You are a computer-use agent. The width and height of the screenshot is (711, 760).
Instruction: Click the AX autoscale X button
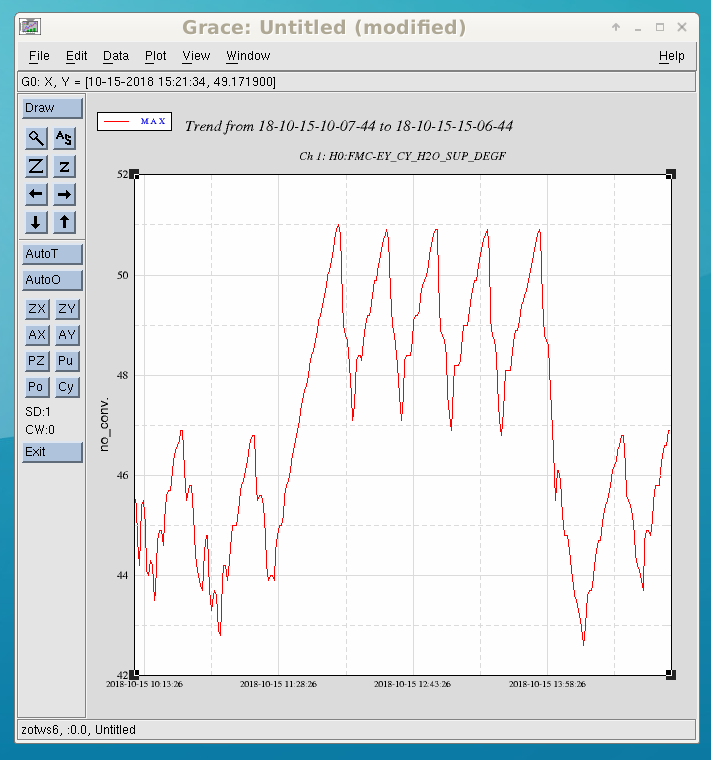(x=37, y=335)
